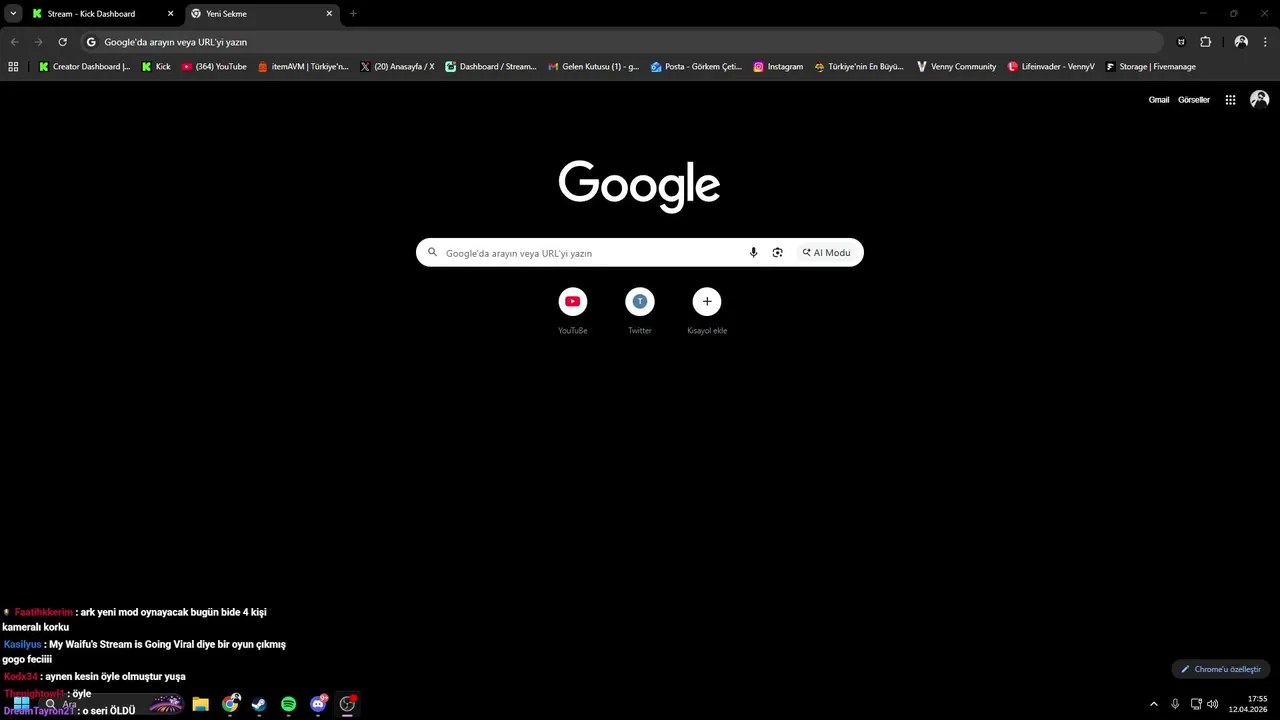1280x720 pixels.
Task: Open Steam from the taskbar
Action: click(x=259, y=704)
